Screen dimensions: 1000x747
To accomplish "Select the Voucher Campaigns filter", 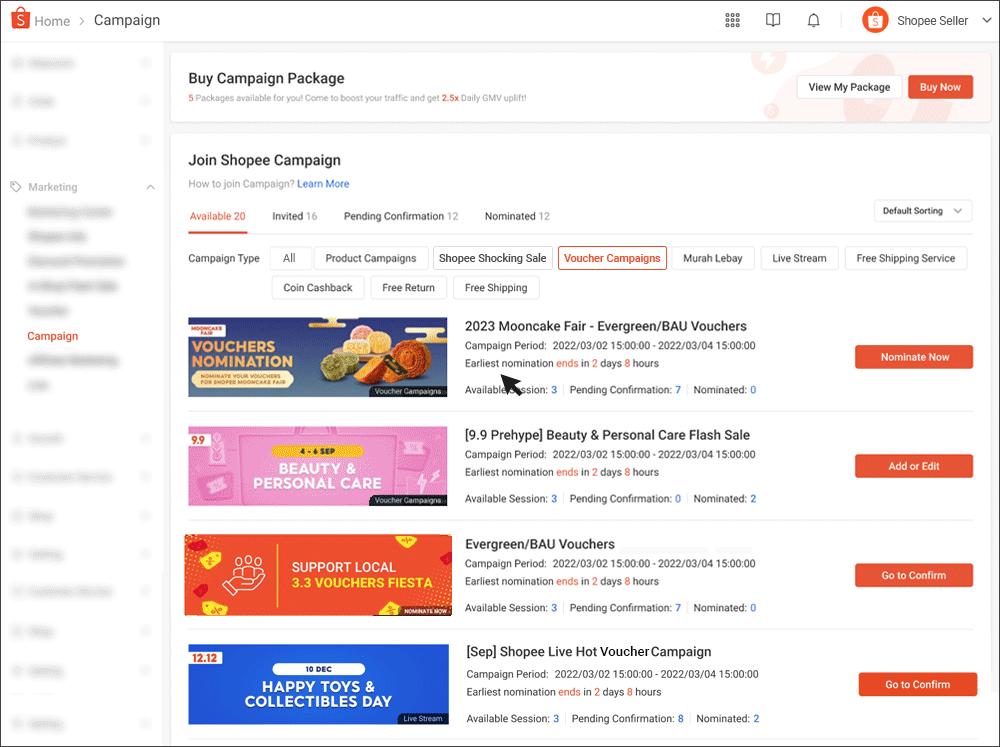I will click(612, 258).
